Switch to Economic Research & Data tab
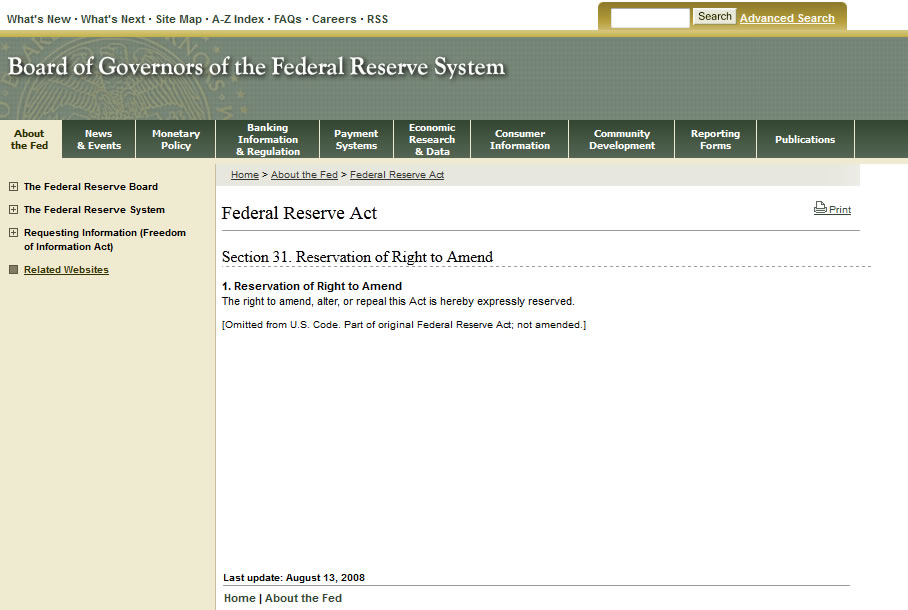The image size is (908, 610). (x=432, y=139)
